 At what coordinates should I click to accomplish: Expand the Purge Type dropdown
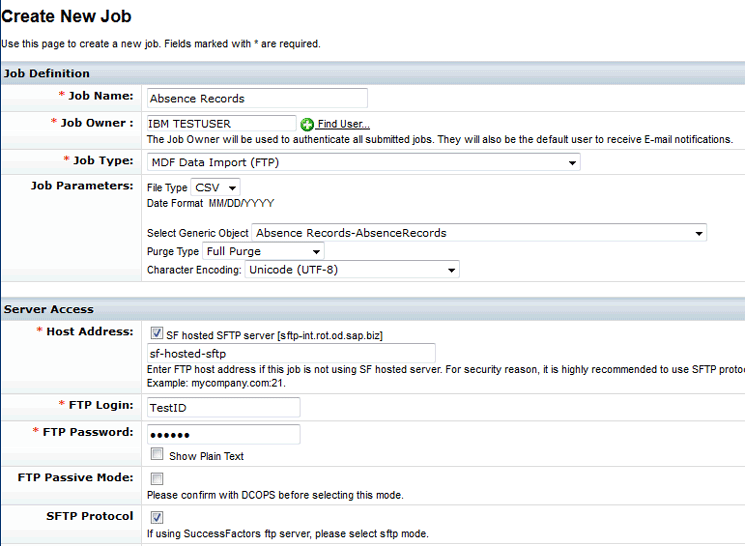coord(263,251)
